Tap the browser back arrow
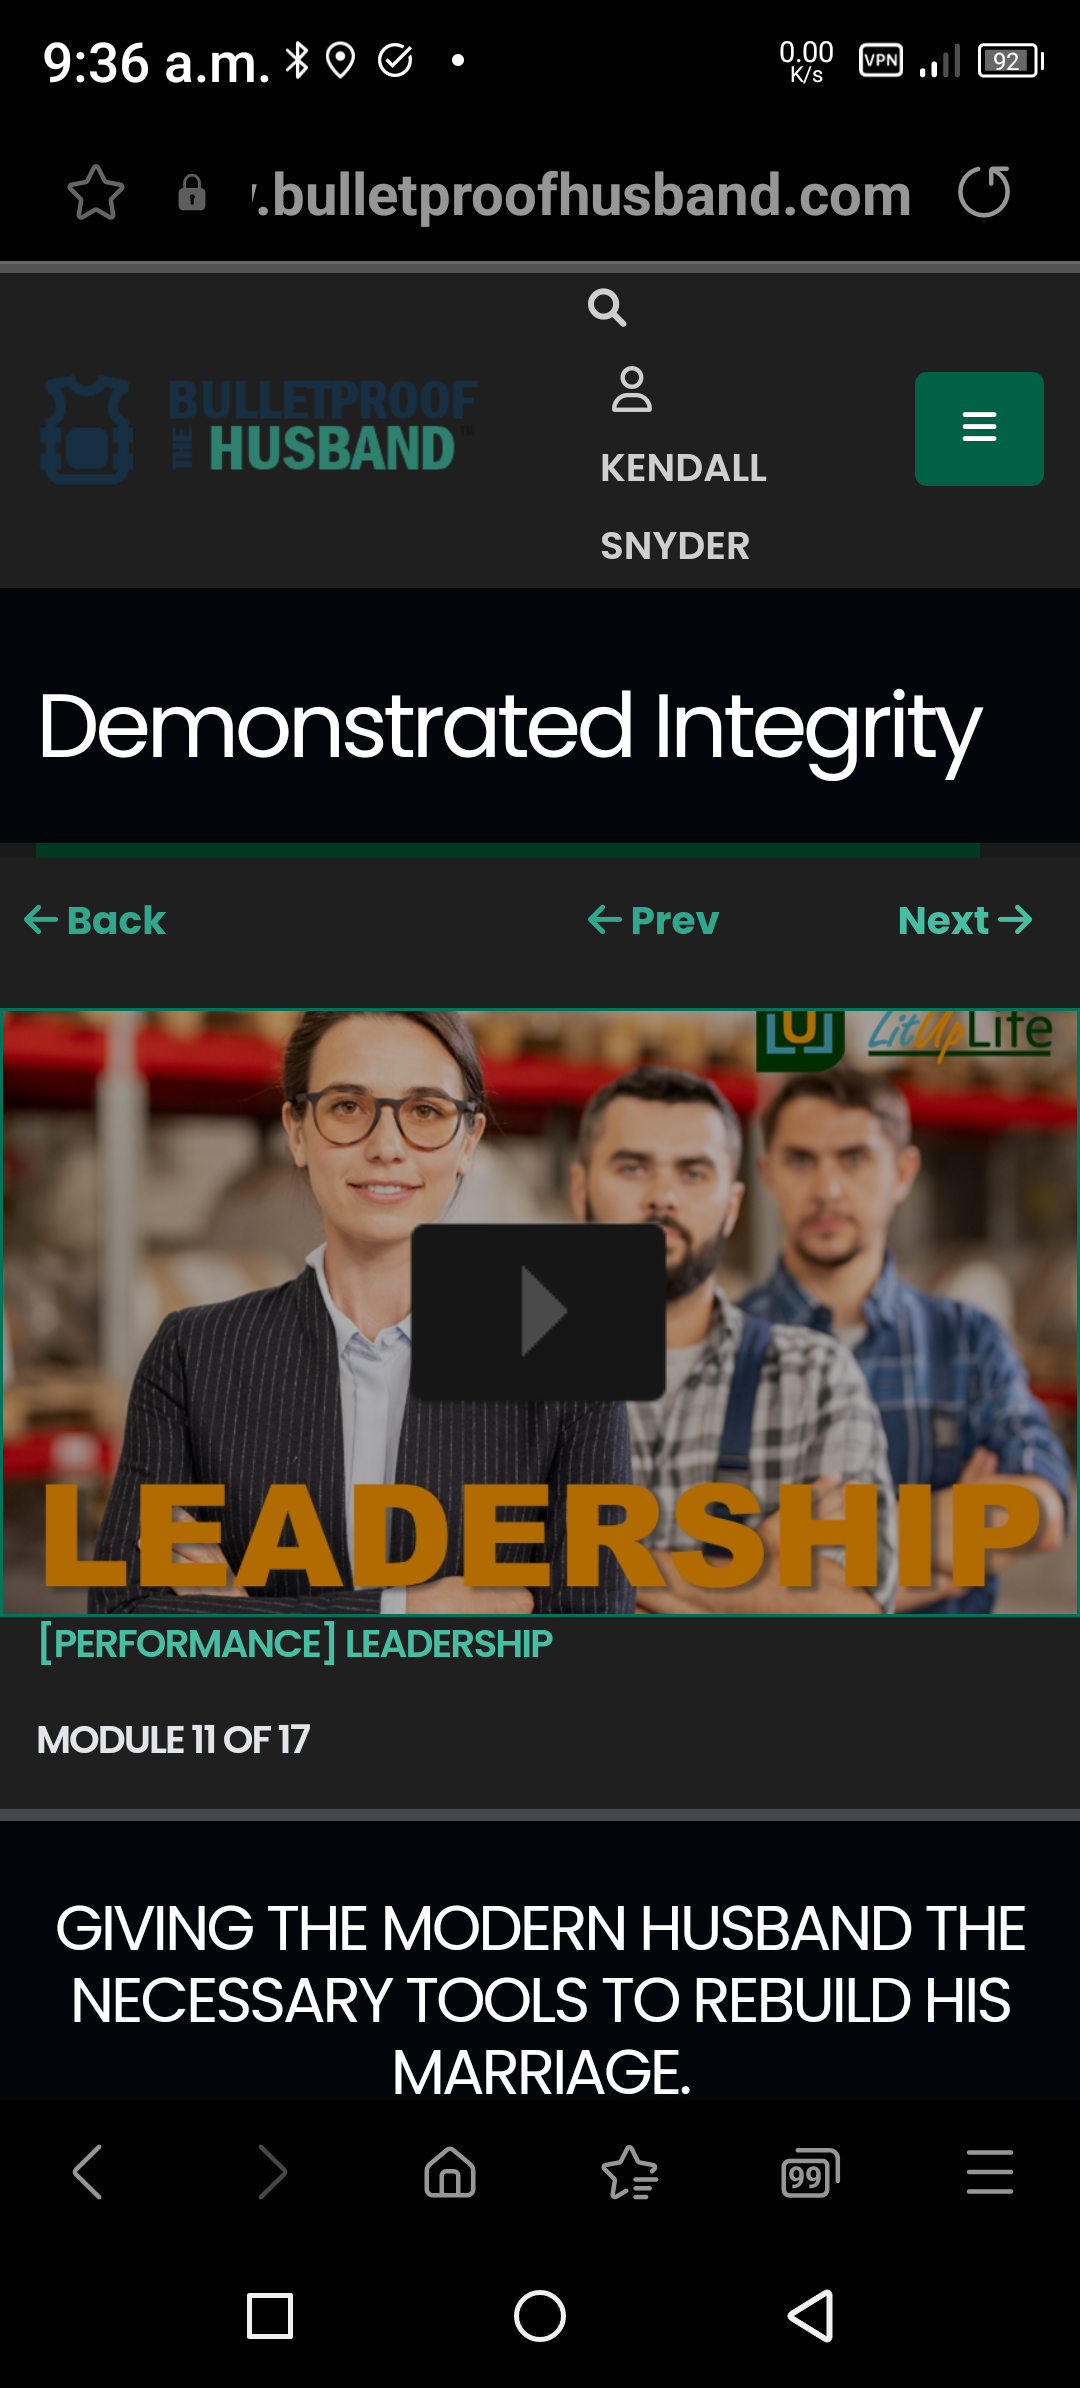The height and width of the screenshot is (2388, 1080). (x=88, y=2172)
